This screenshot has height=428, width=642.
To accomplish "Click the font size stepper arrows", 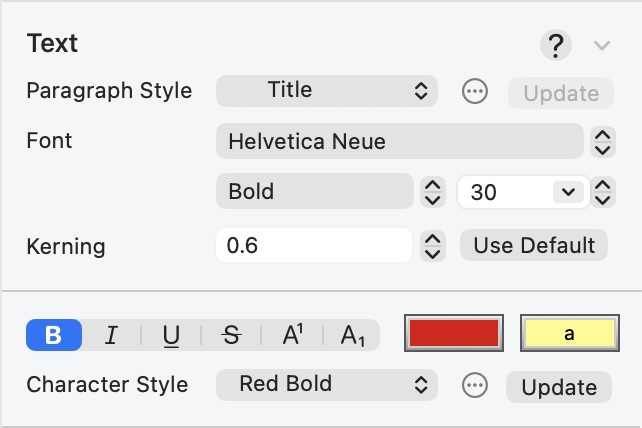I will (603, 192).
